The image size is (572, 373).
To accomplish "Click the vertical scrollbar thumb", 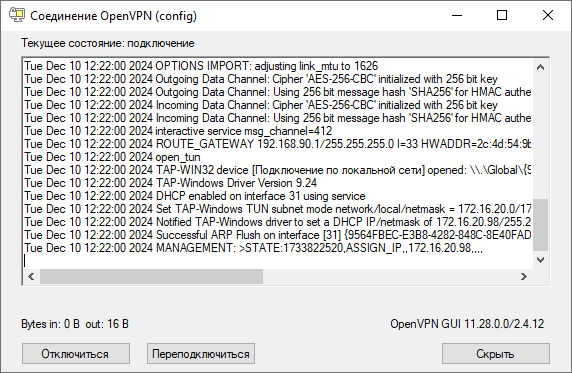I will pos(541,225).
